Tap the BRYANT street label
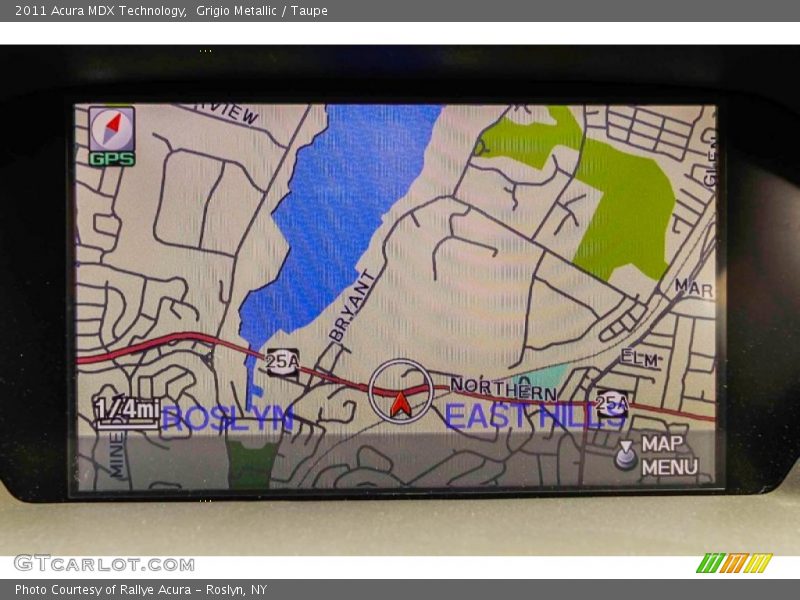 [353, 306]
